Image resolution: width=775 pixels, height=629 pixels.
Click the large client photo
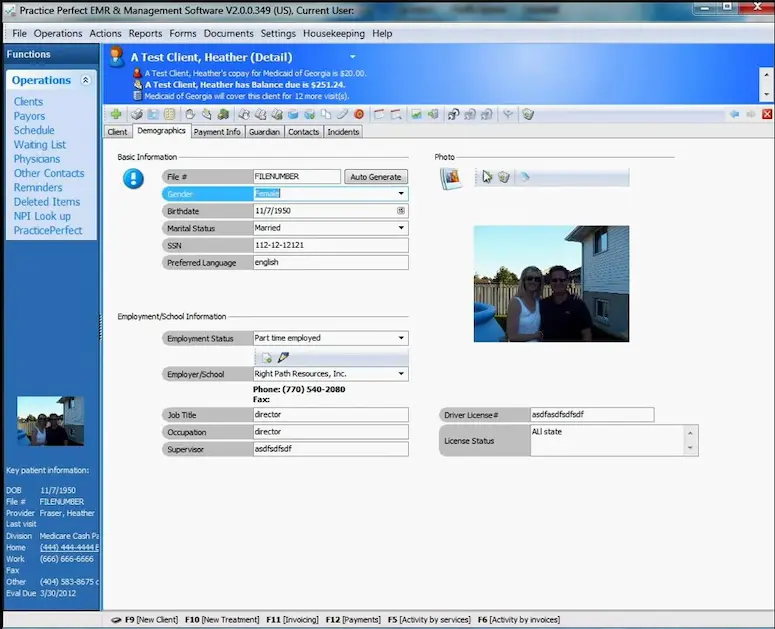point(552,284)
